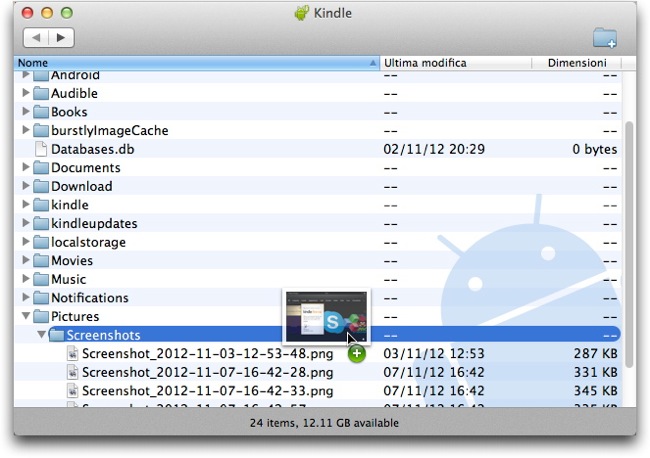Expand the Notifications folder
The height and width of the screenshot is (458, 650).
point(26,298)
